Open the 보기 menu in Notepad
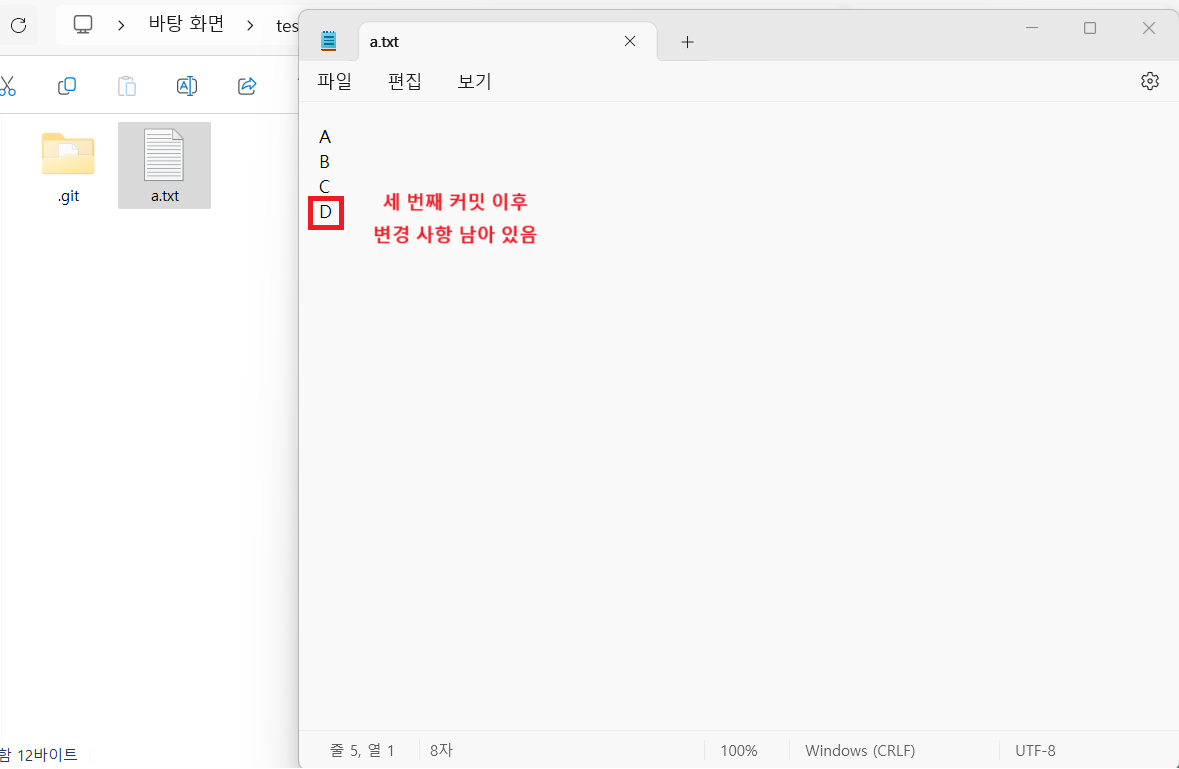 point(473,81)
